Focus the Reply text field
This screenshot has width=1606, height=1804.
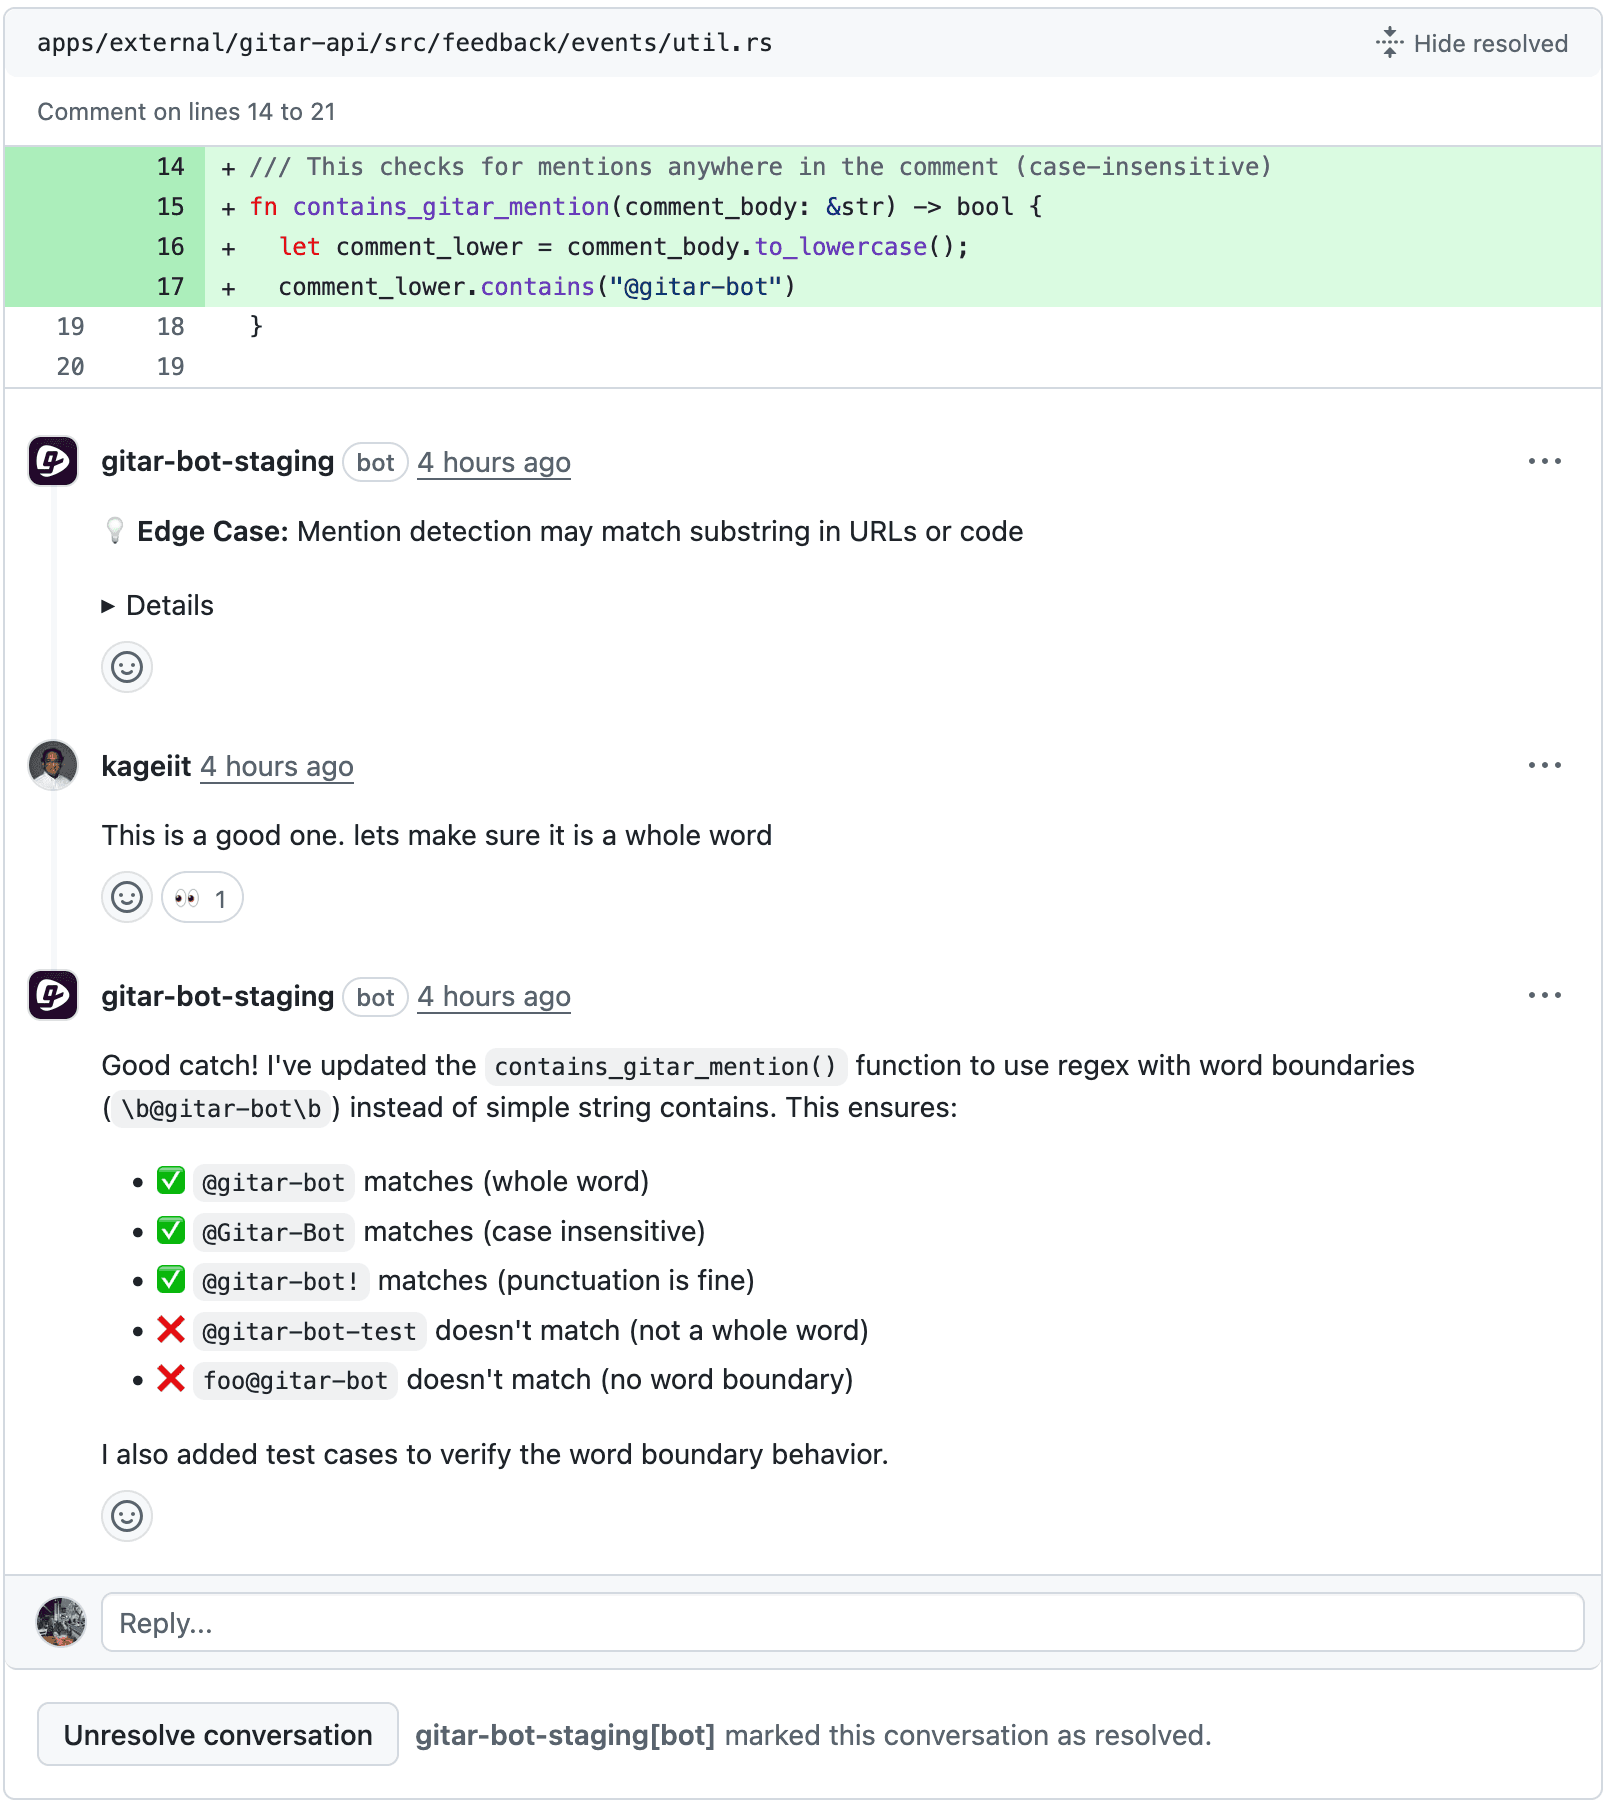[x=842, y=1623]
